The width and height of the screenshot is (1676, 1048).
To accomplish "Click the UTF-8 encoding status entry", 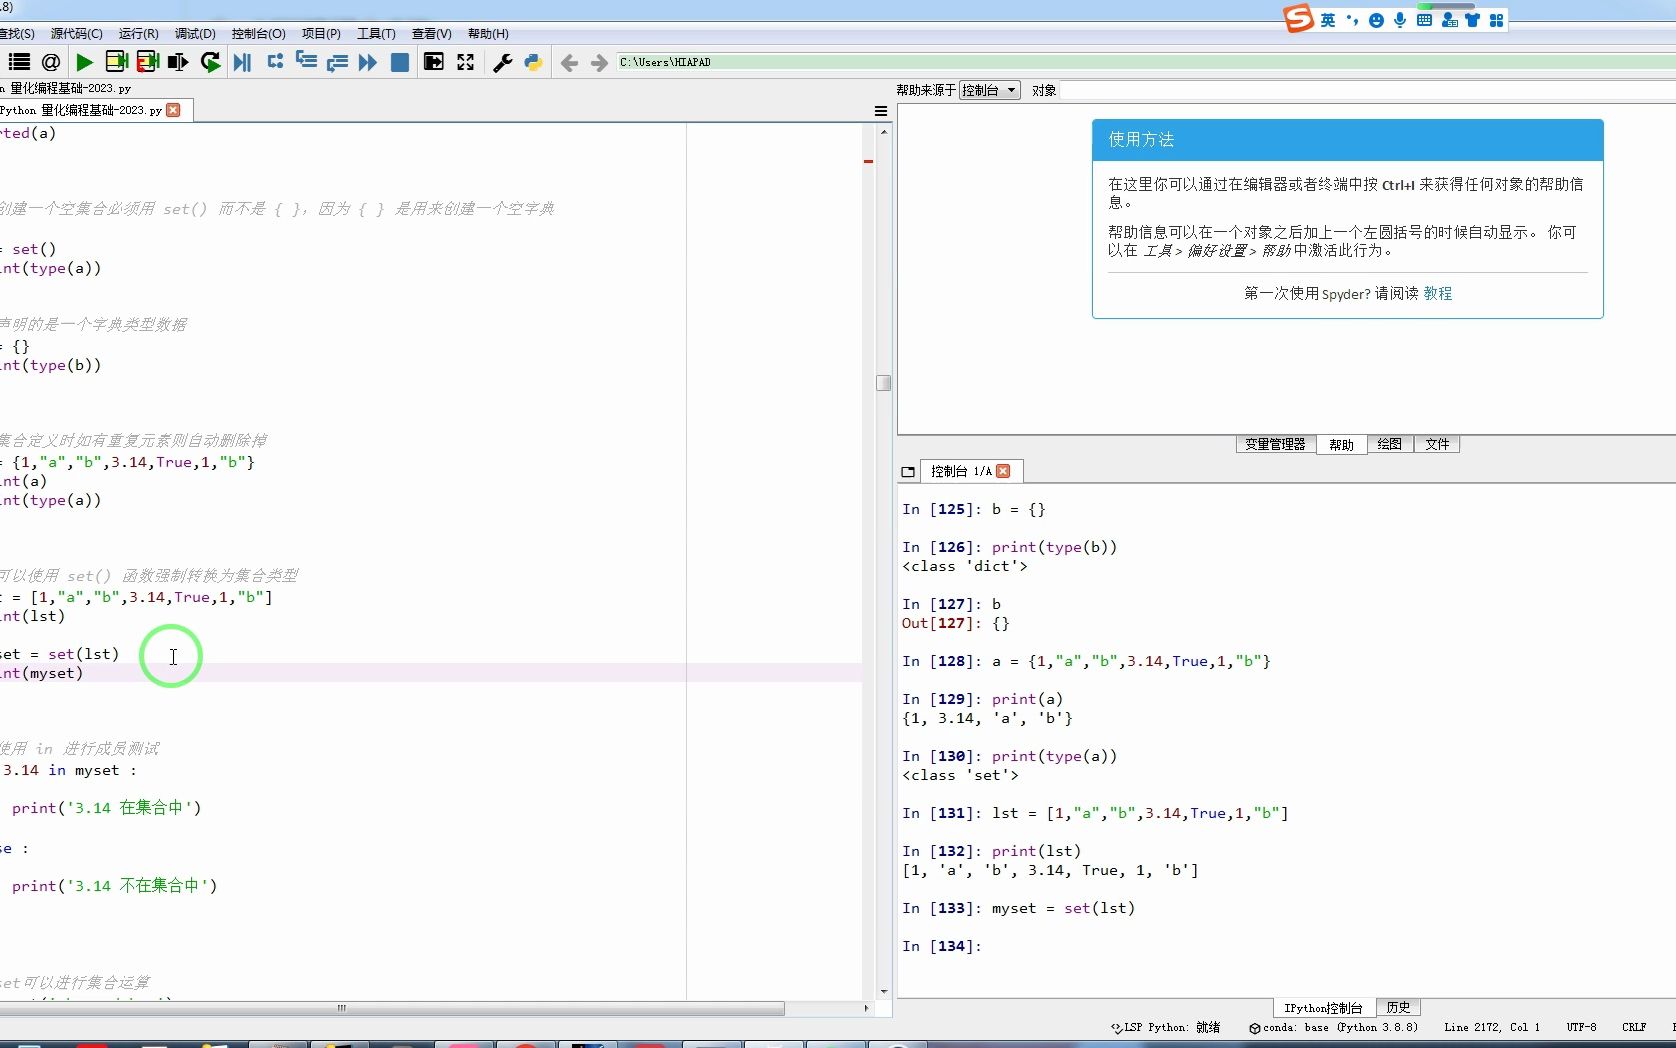I will click(1581, 1027).
